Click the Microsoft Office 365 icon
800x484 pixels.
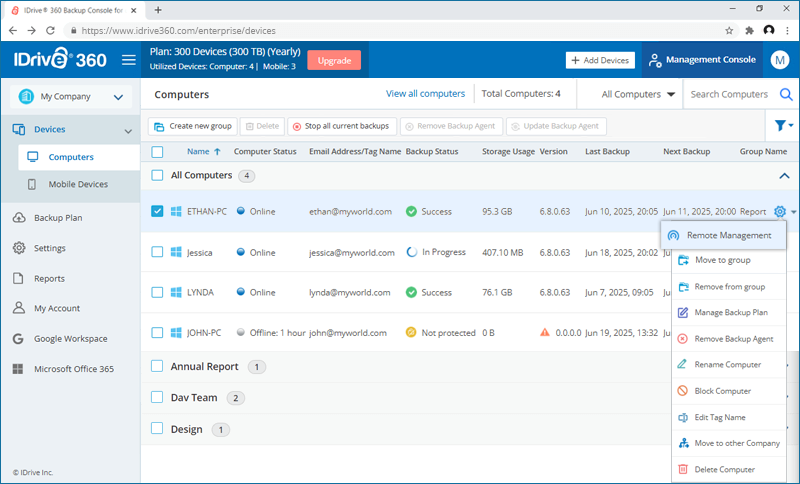pos(18,369)
